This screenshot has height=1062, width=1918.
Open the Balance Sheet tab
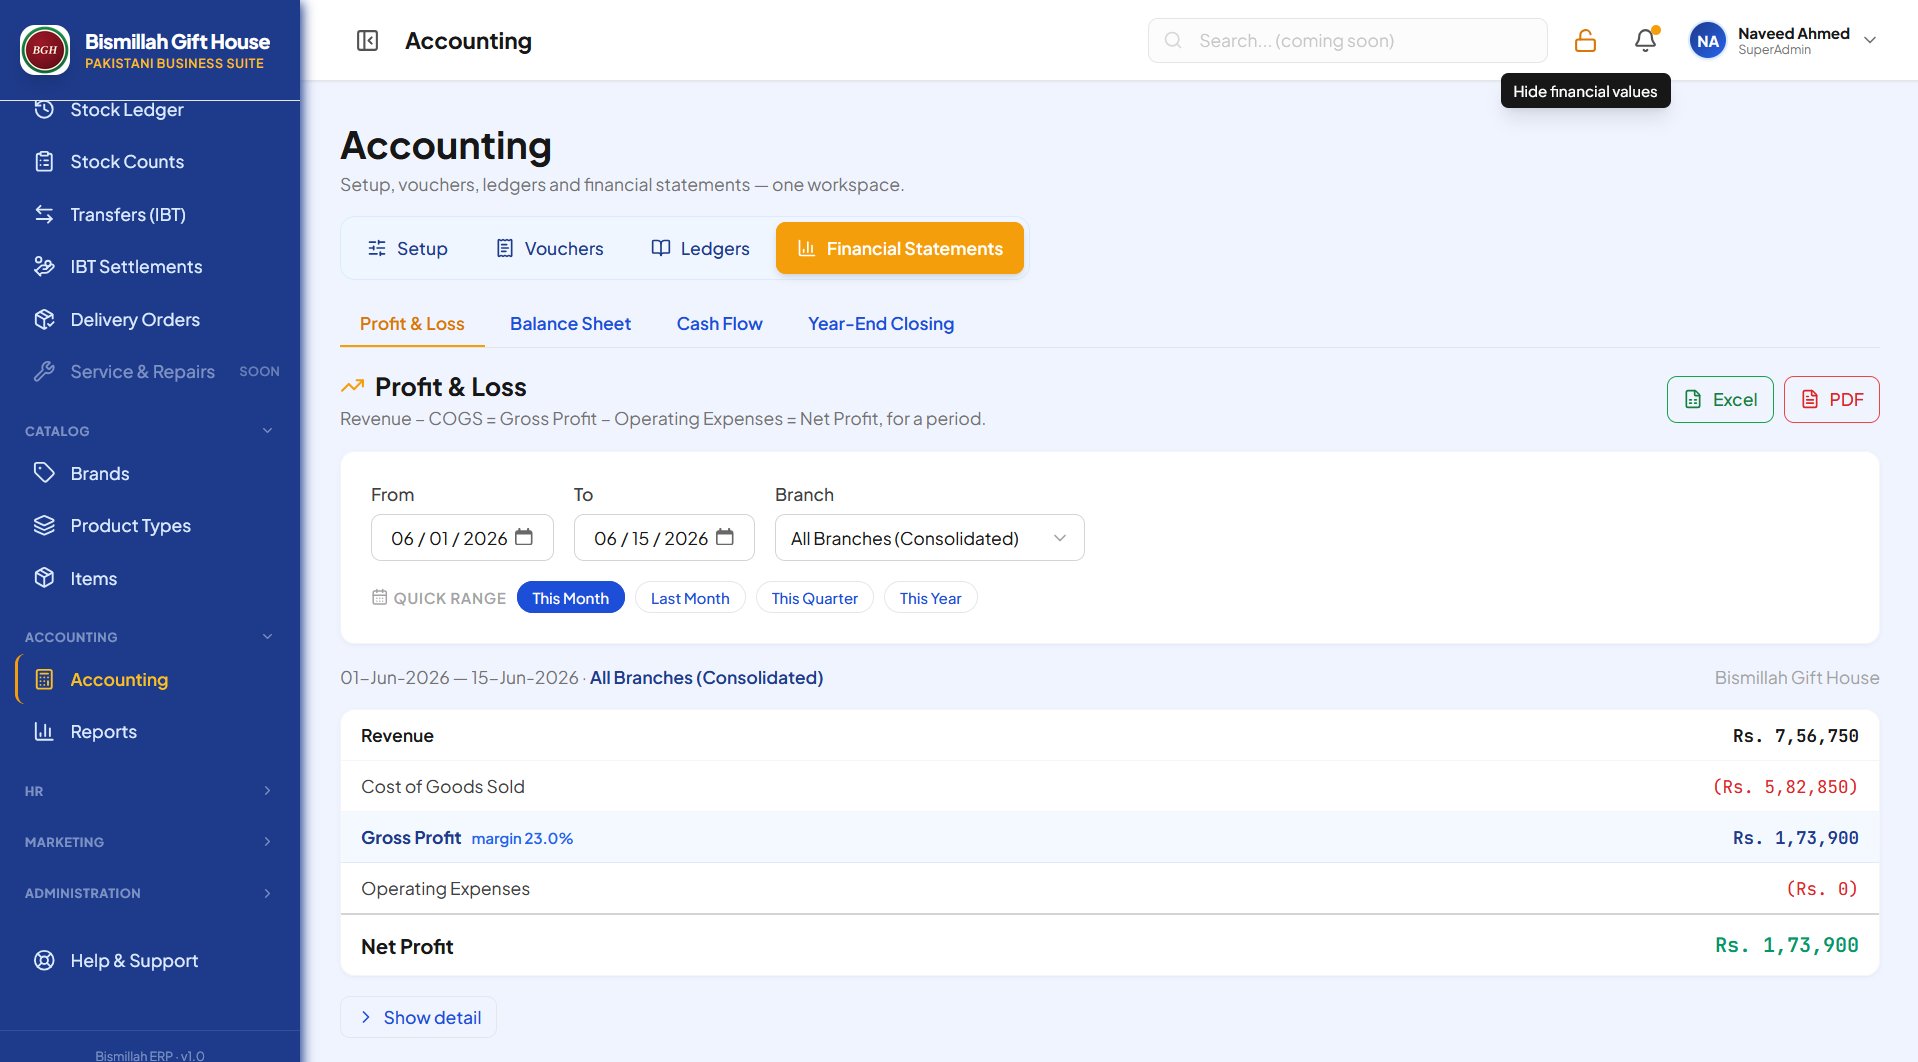point(570,324)
